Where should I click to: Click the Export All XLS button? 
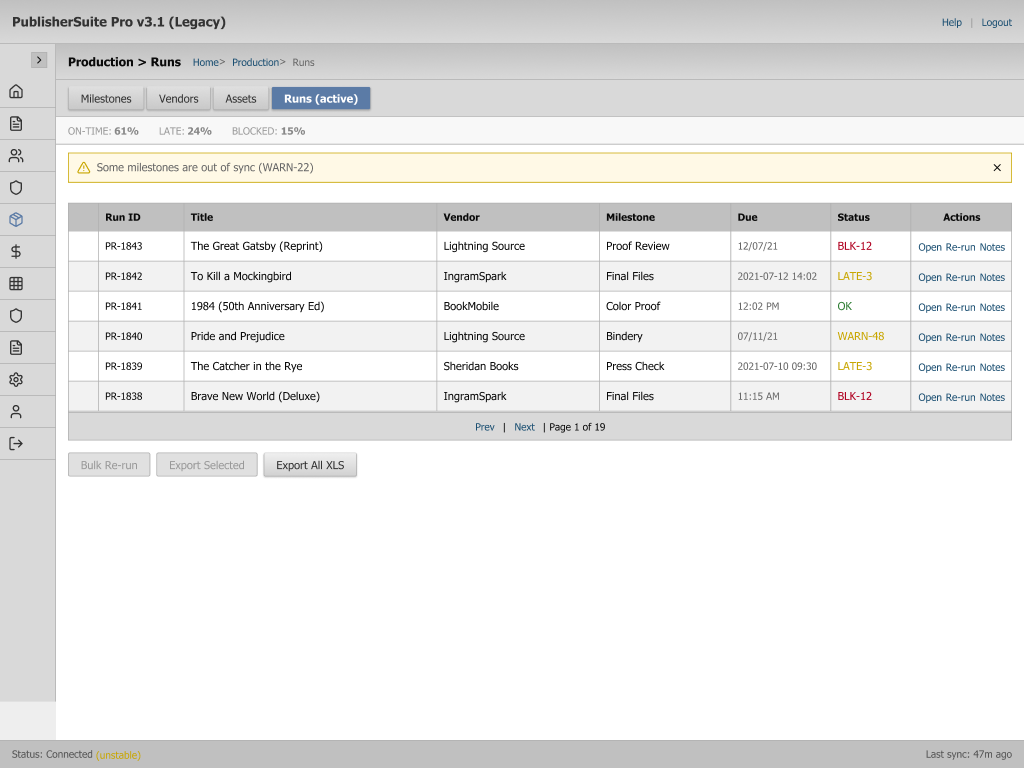click(x=310, y=465)
